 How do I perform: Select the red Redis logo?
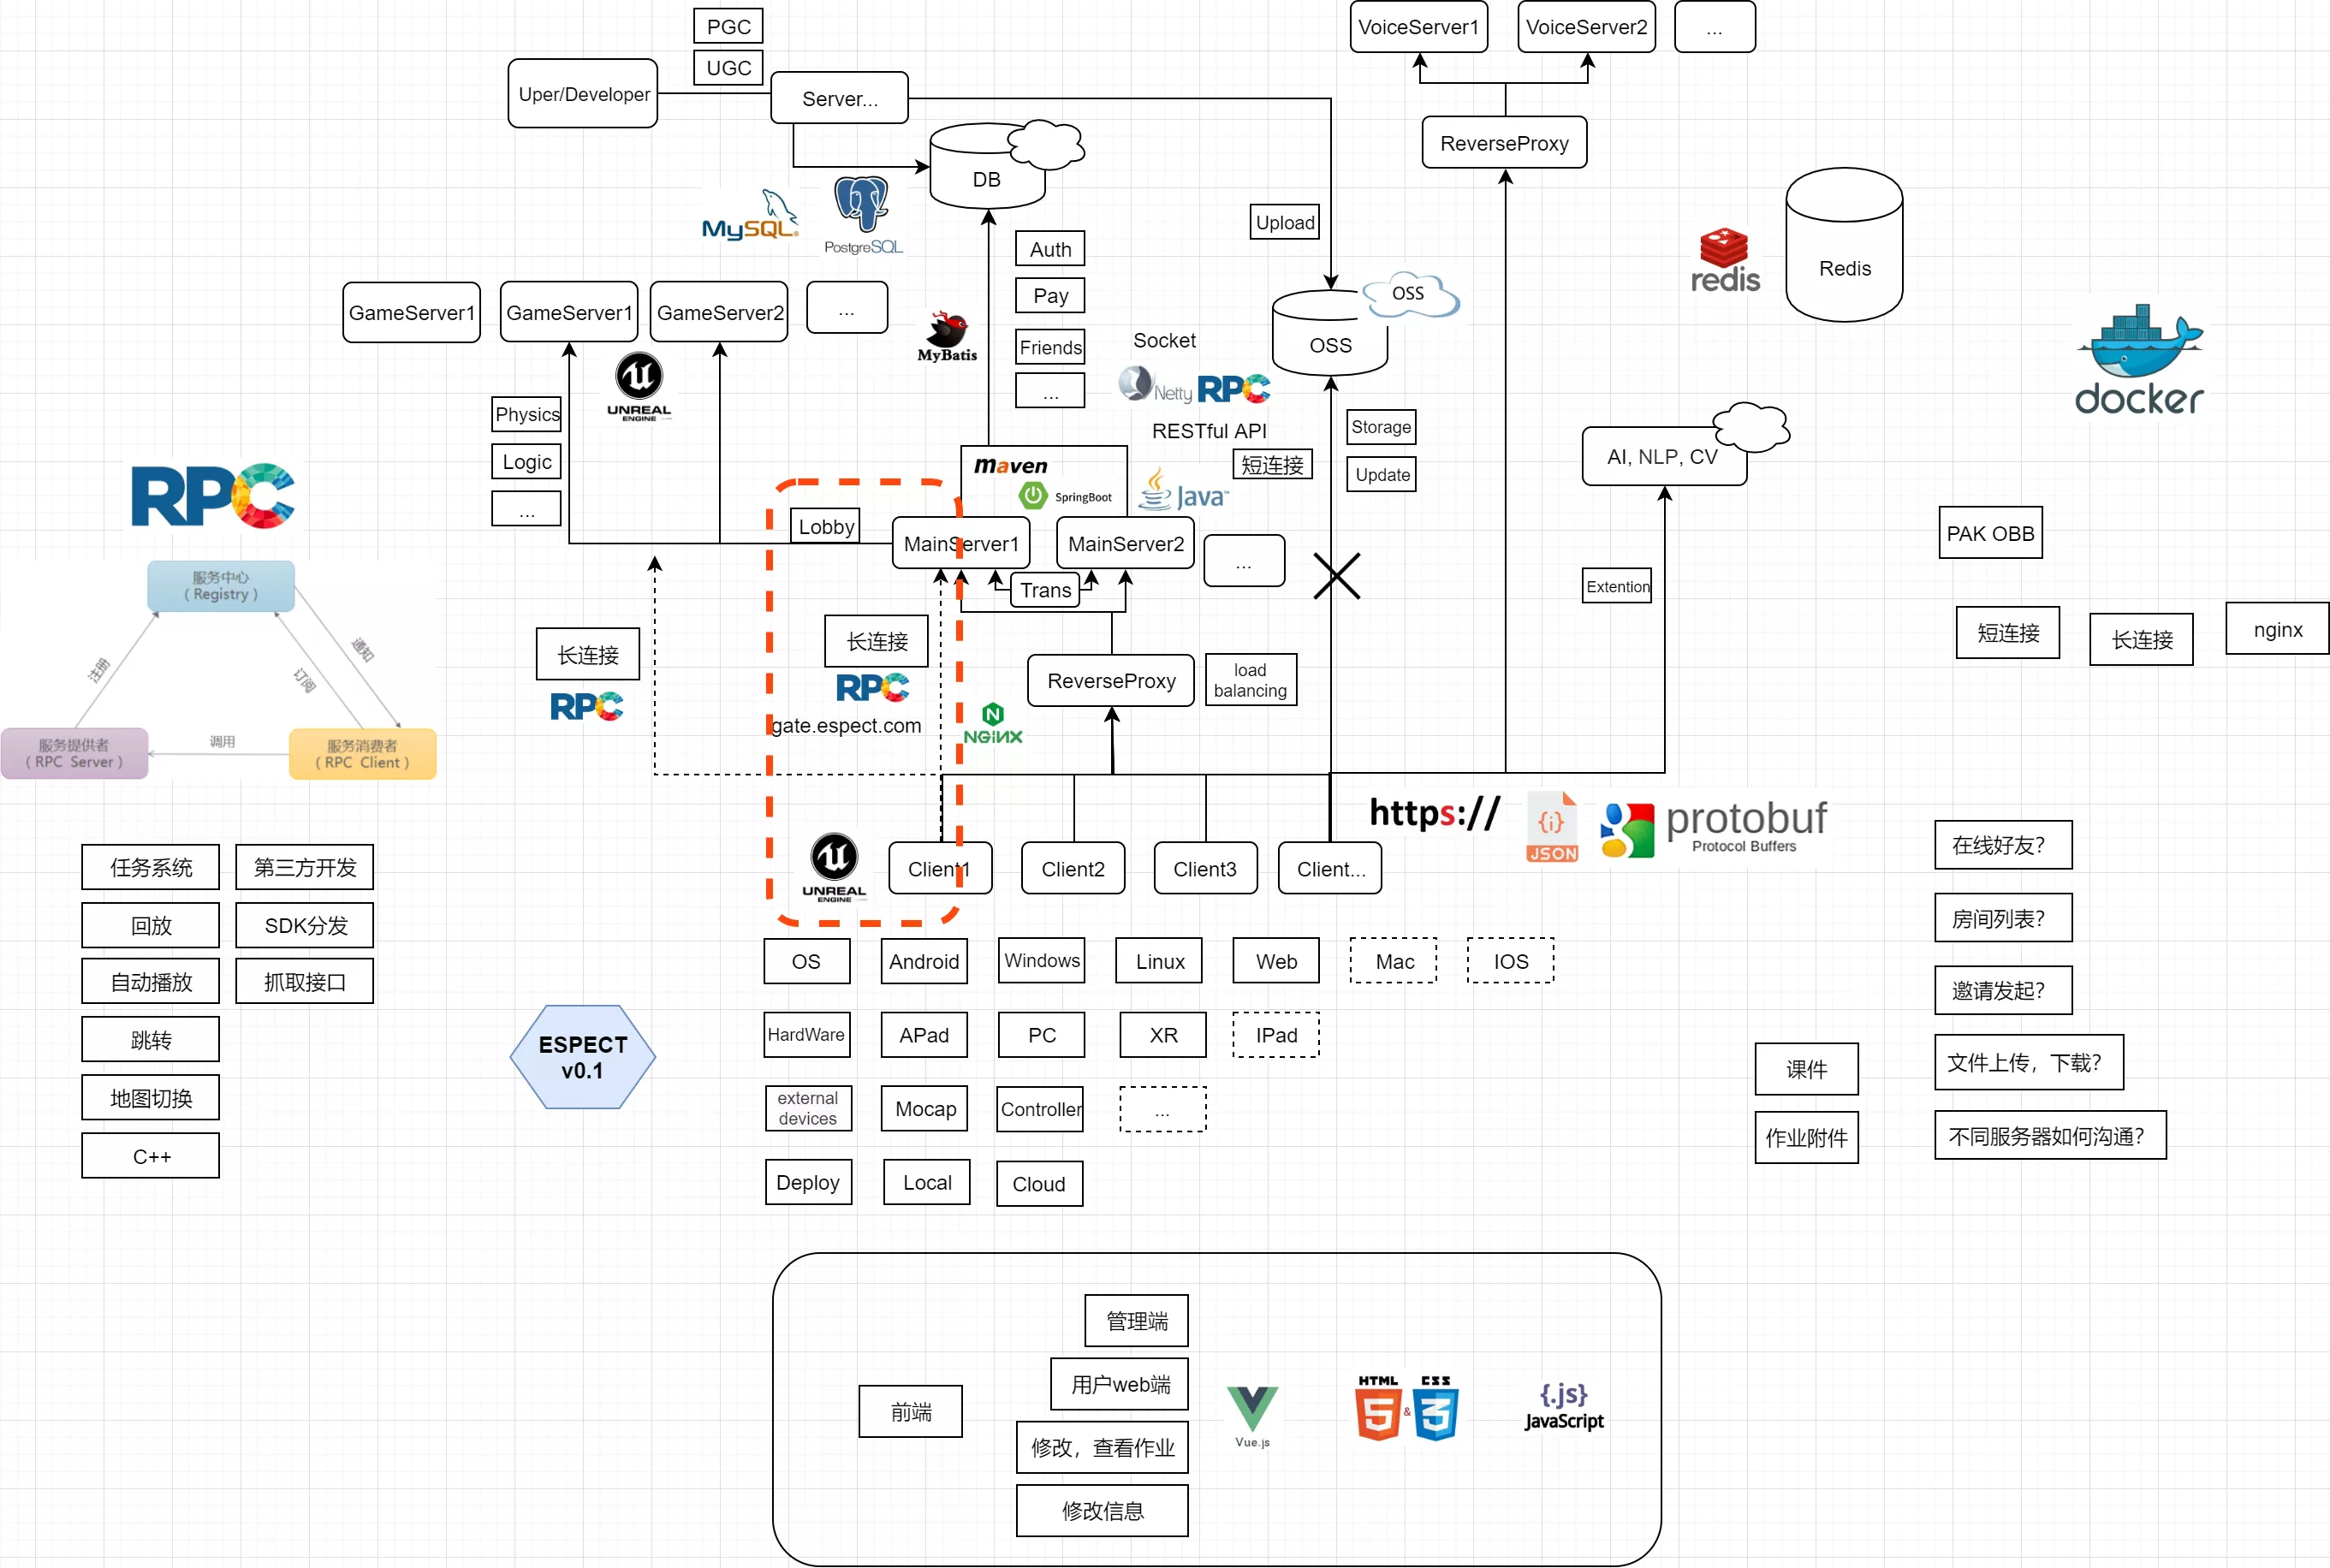pos(1725,261)
